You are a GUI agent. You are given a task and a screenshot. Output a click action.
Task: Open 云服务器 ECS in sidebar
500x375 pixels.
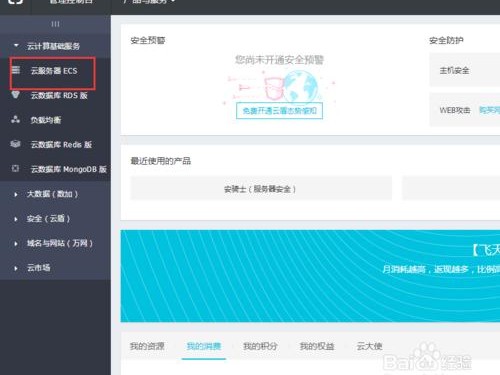tap(53, 71)
